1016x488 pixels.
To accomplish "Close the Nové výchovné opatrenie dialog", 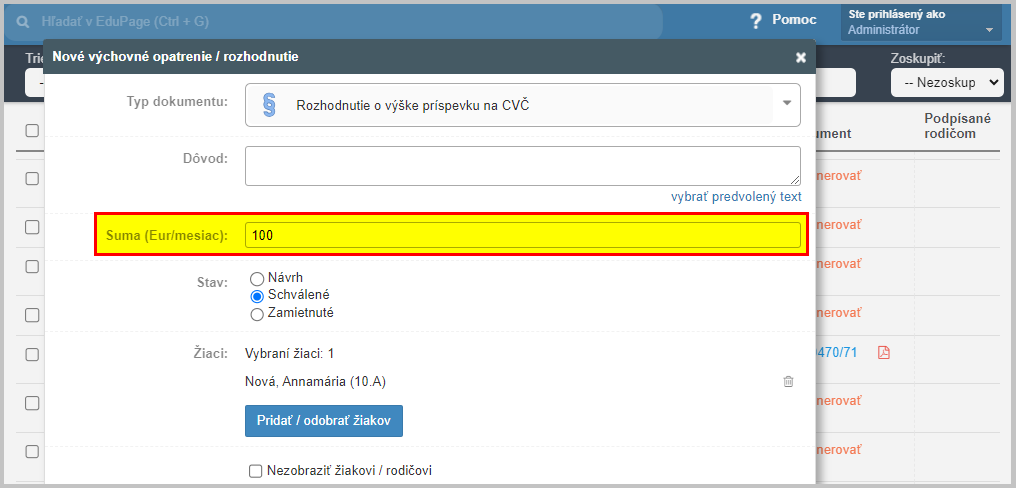I will [x=801, y=58].
